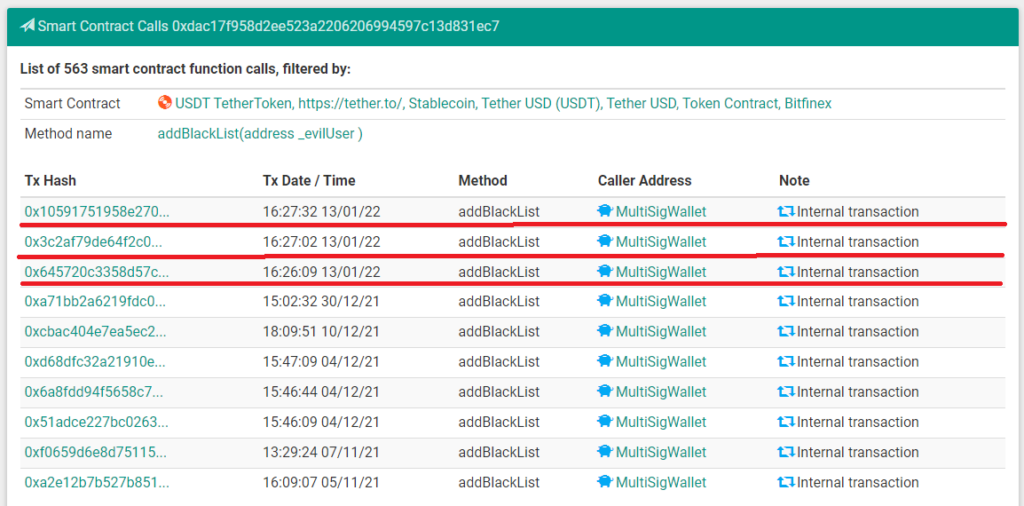
Task: Click the Smart Contract Calls header title
Action: pyautogui.click(x=268, y=26)
